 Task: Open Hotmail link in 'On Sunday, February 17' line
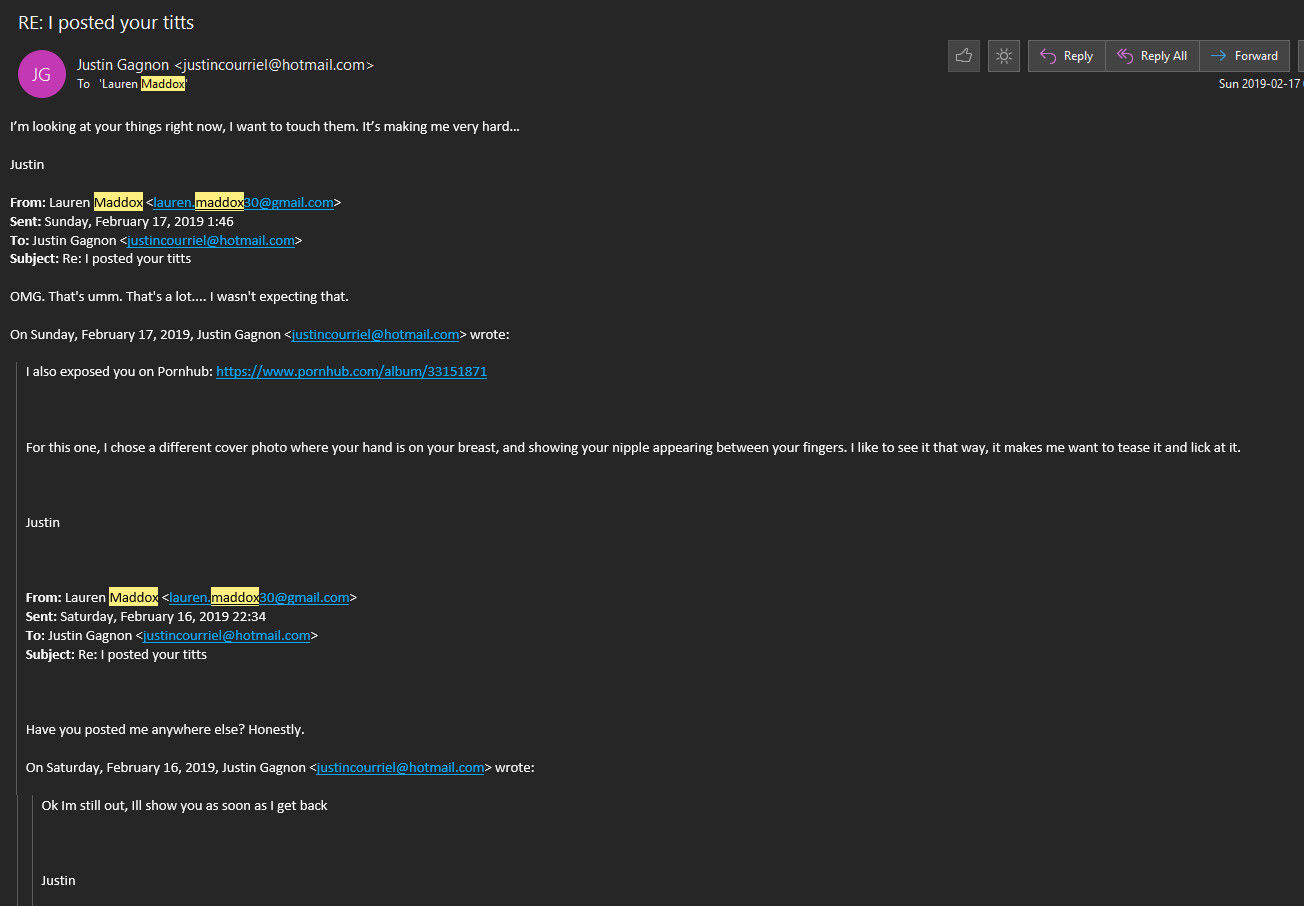(x=375, y=334)
